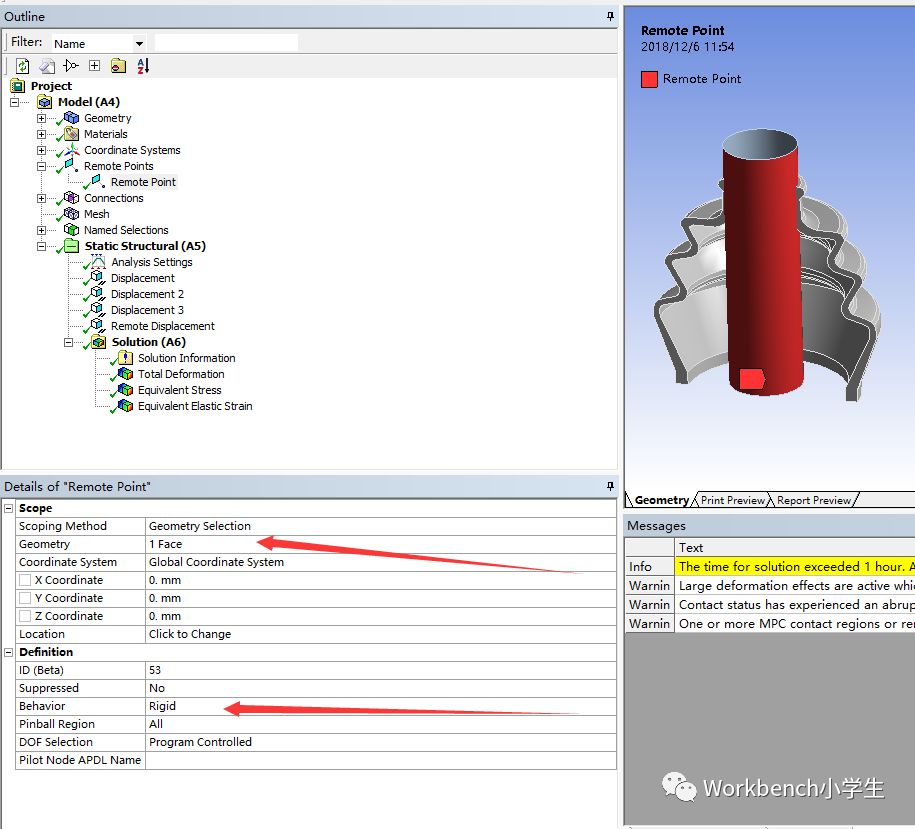
Task: Click the refresh search icon in Outline toolbar
Action: 22,66
